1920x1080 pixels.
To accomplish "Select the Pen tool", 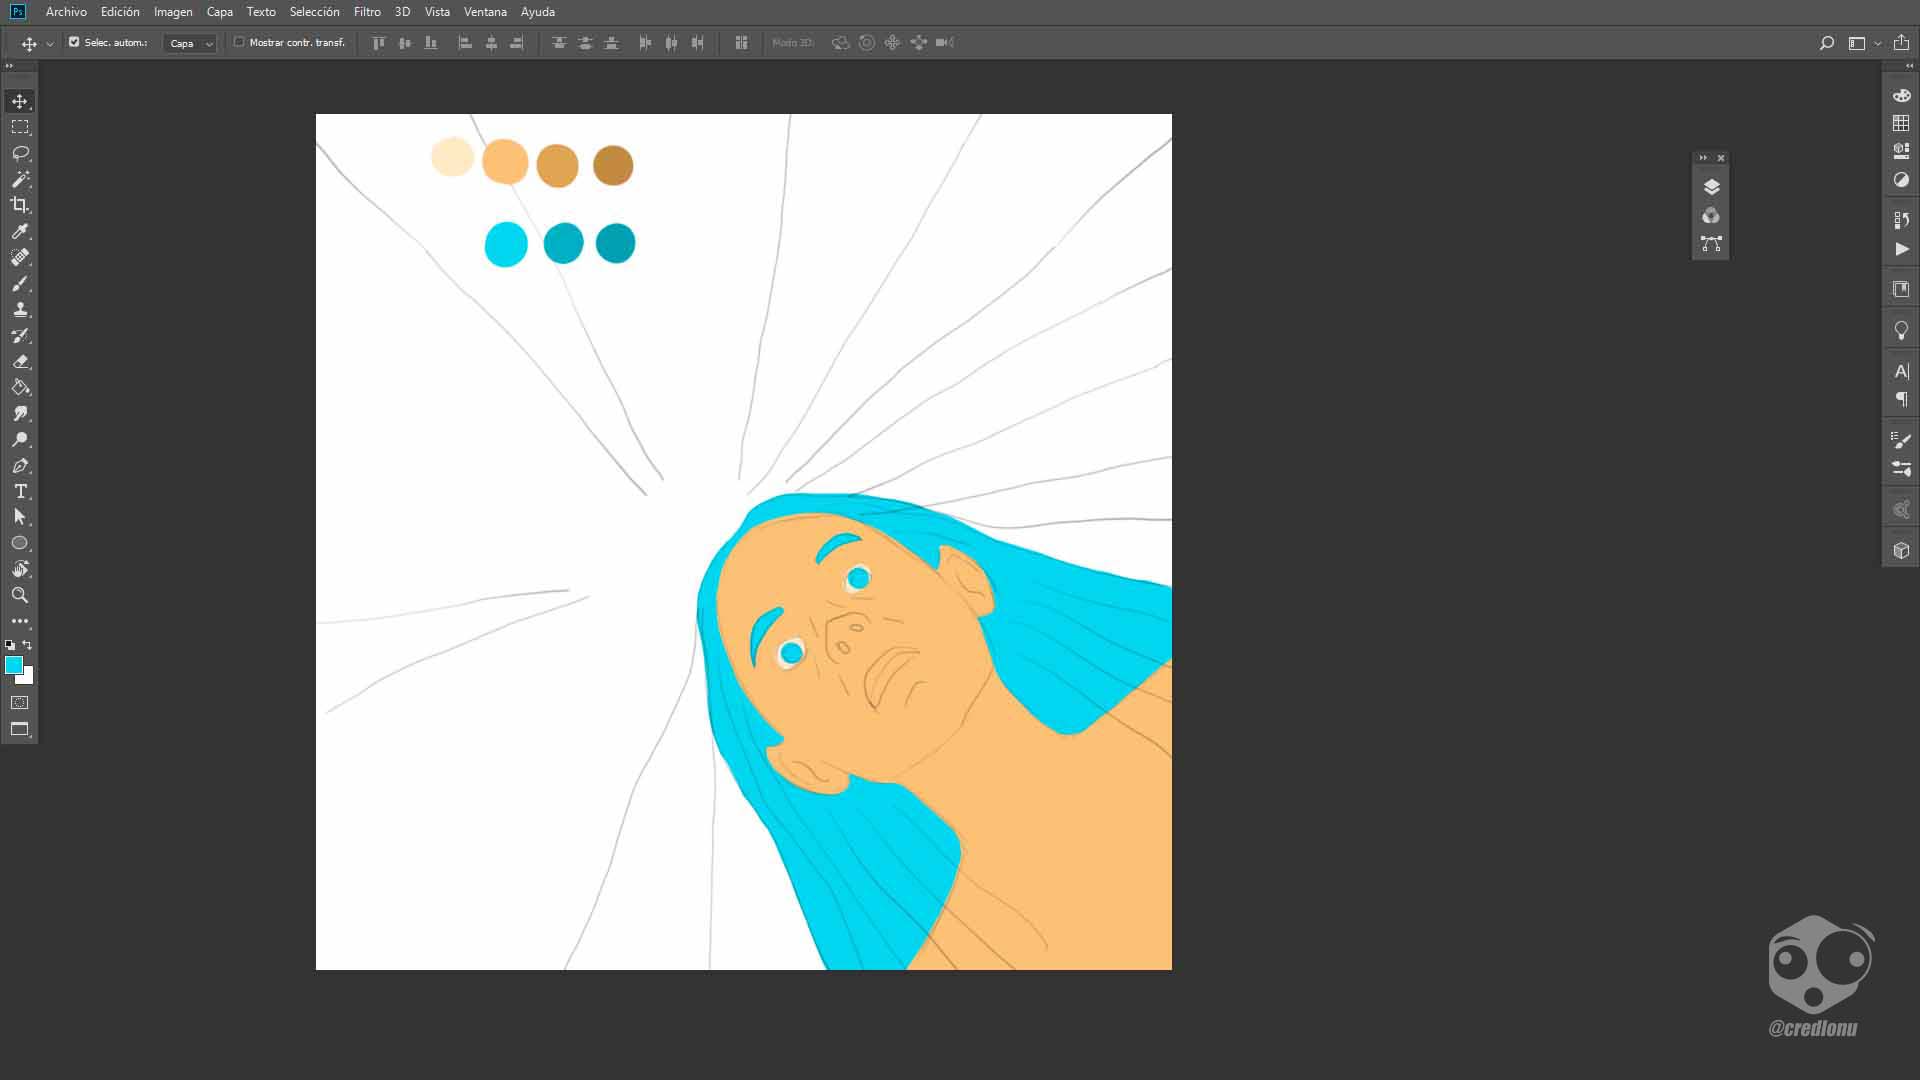I will pyautogui.click(x=20, y=465).
